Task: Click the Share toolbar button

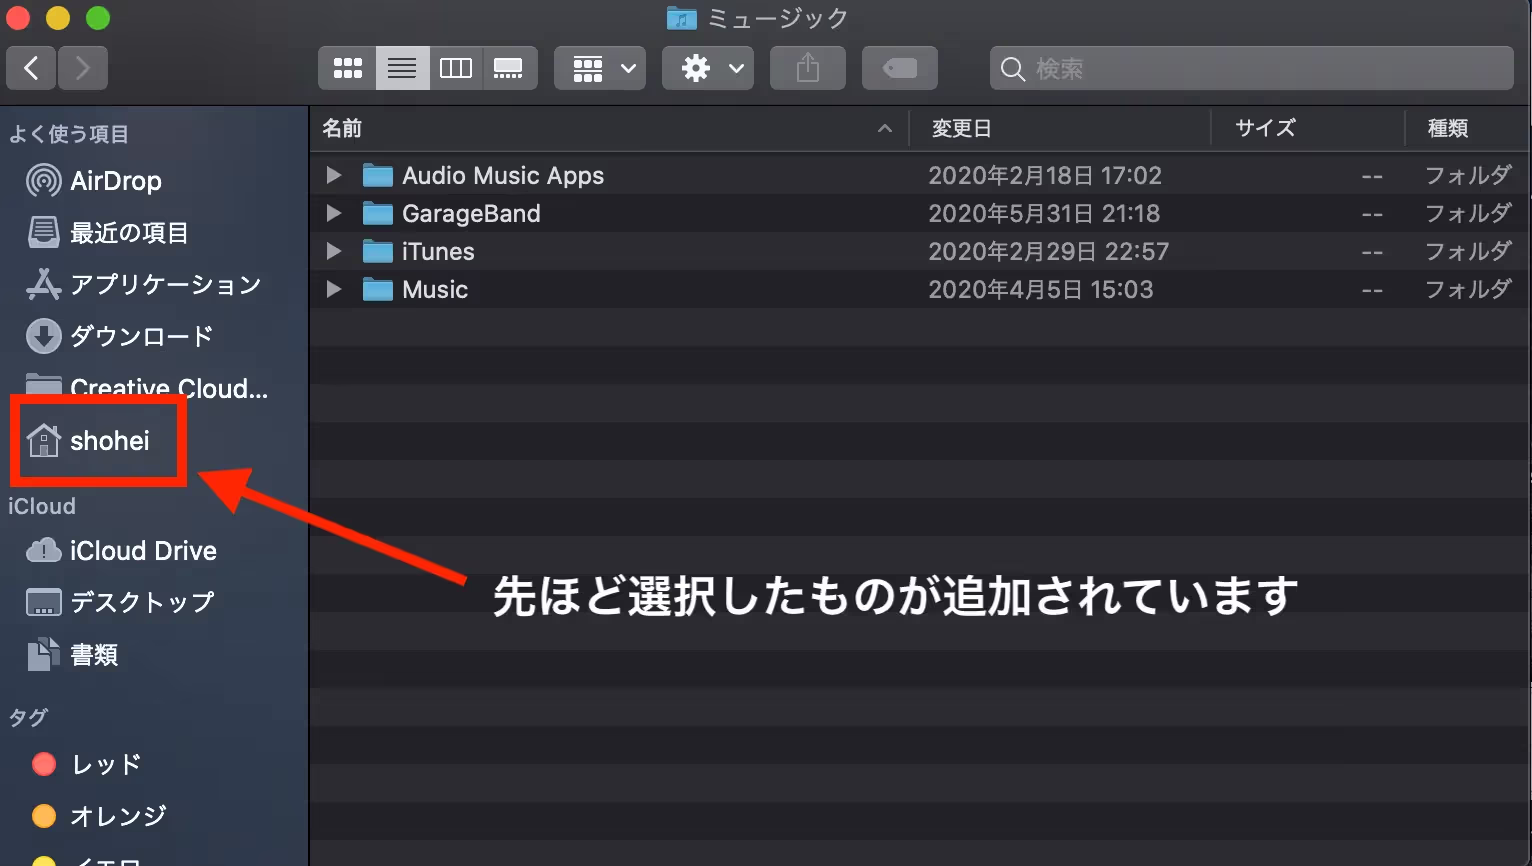Action: tap(808, 68)
